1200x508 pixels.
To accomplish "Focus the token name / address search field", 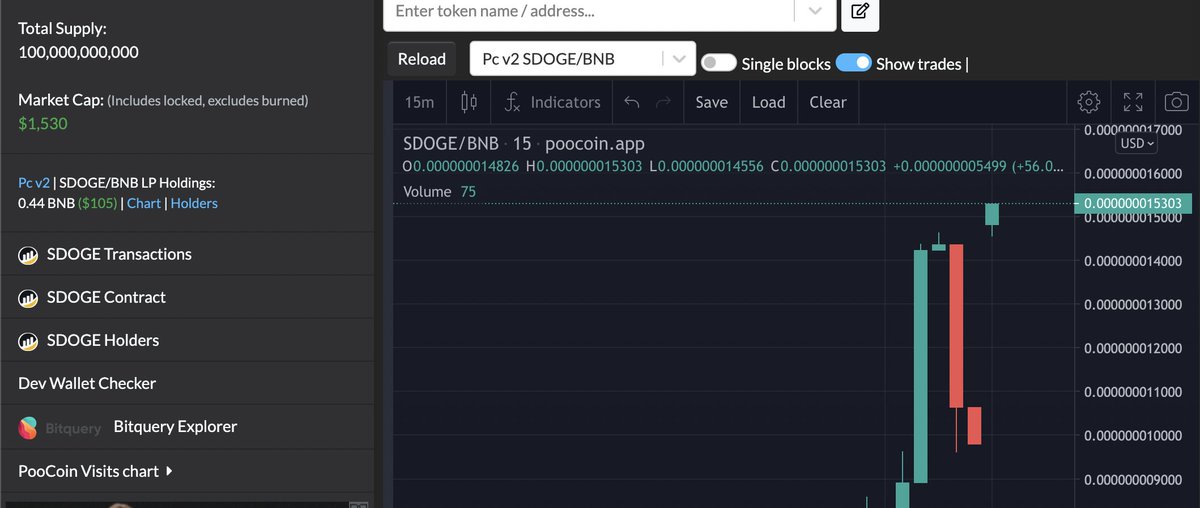I will tap(590, 12).
